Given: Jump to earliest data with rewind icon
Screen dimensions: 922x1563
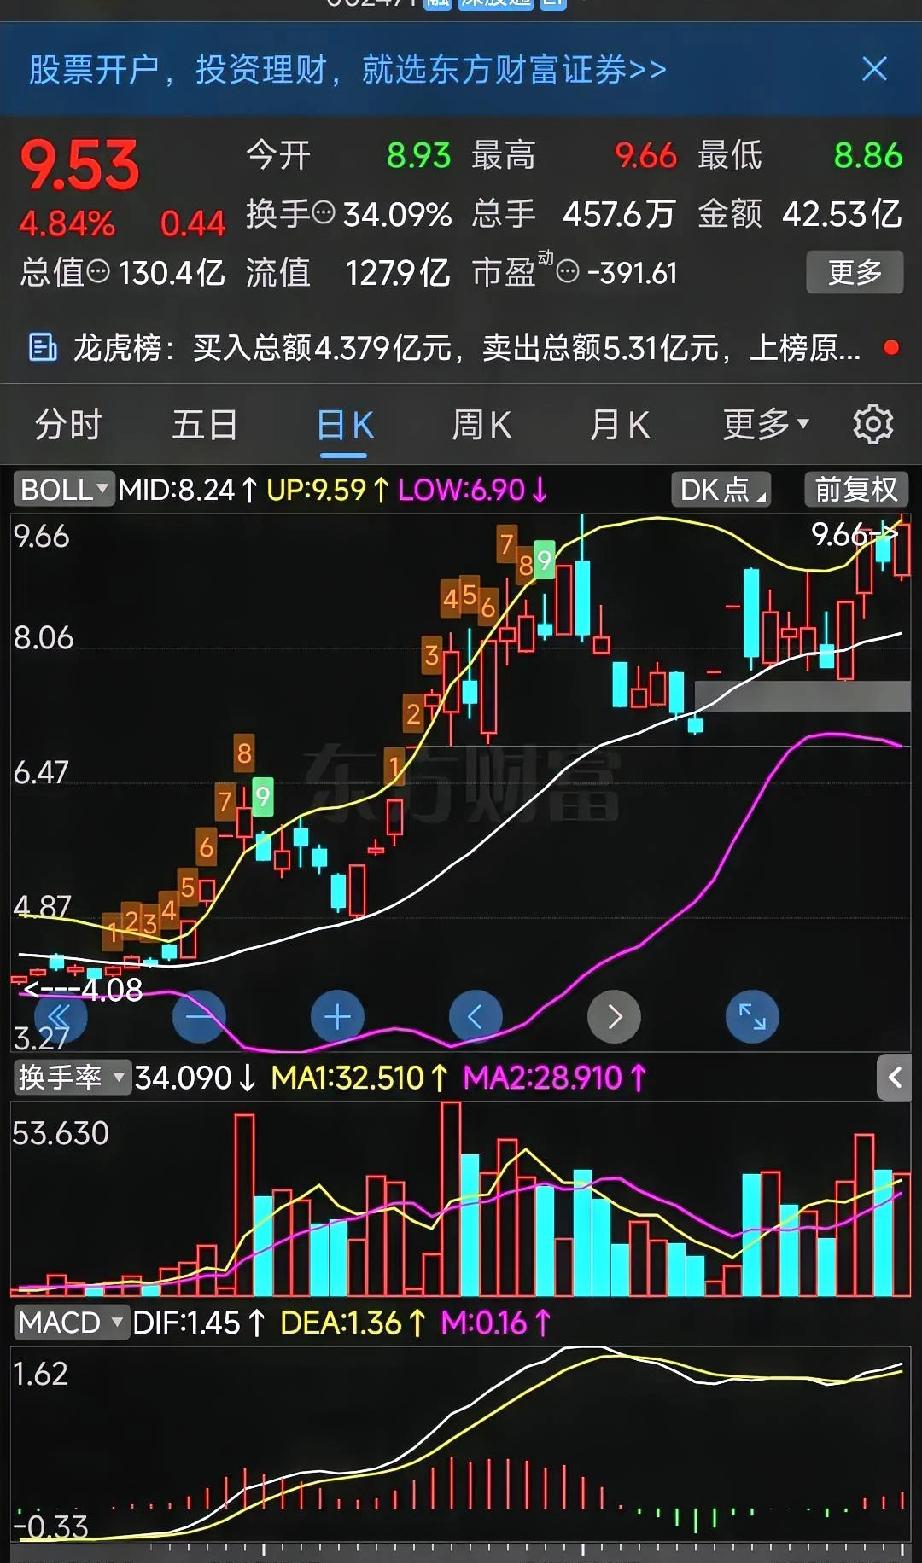Looking at the screenshot, I should click(x=61, y=1016).
